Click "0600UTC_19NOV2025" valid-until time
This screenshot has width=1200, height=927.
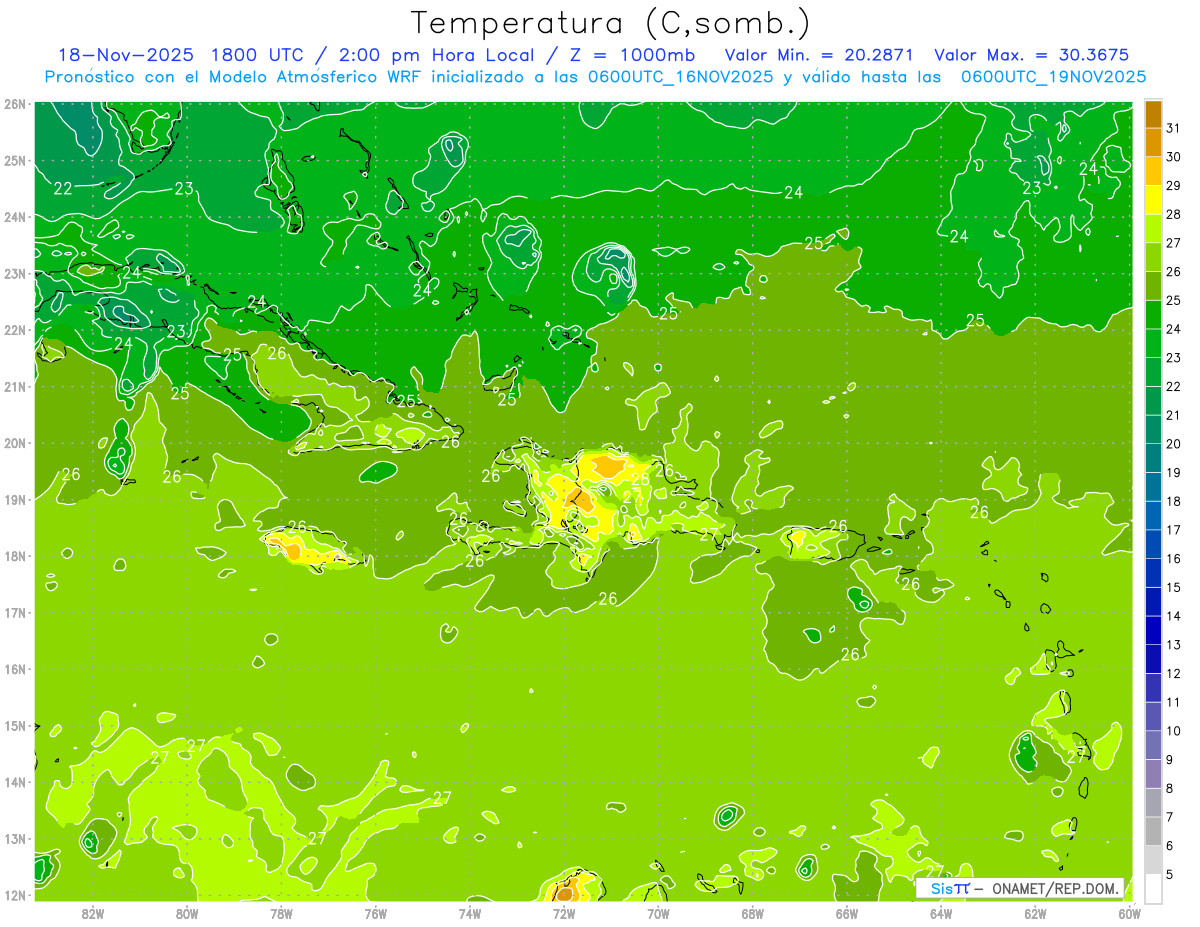pos(1053,77)
